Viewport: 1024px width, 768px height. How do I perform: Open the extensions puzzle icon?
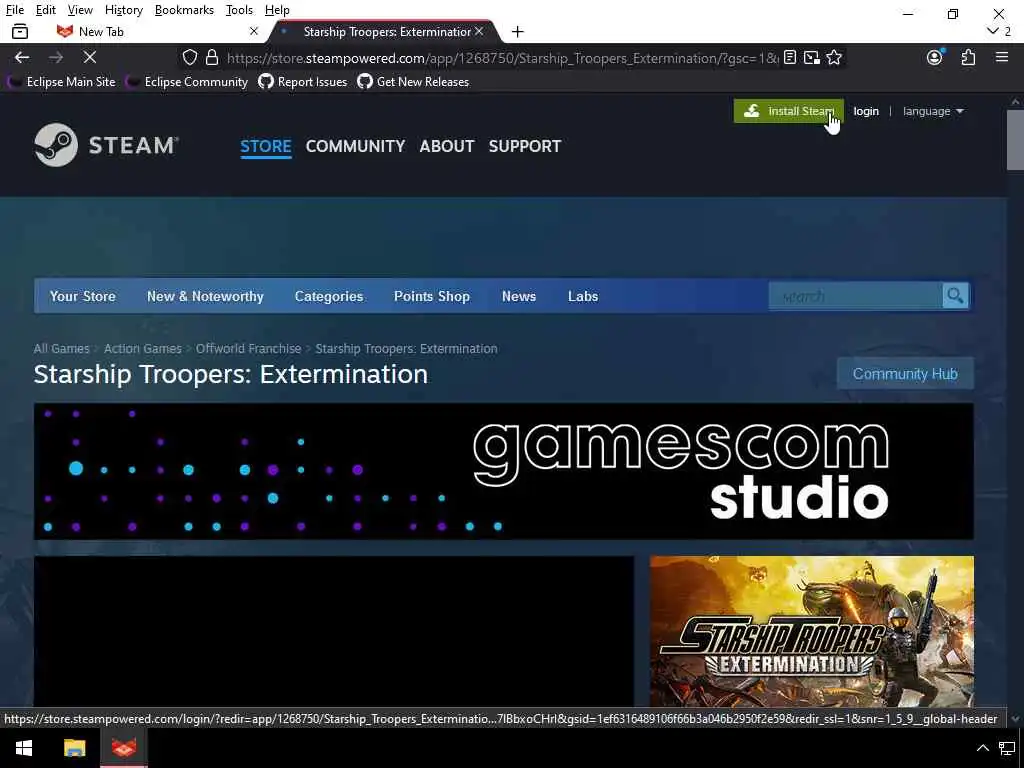point(968,57)
